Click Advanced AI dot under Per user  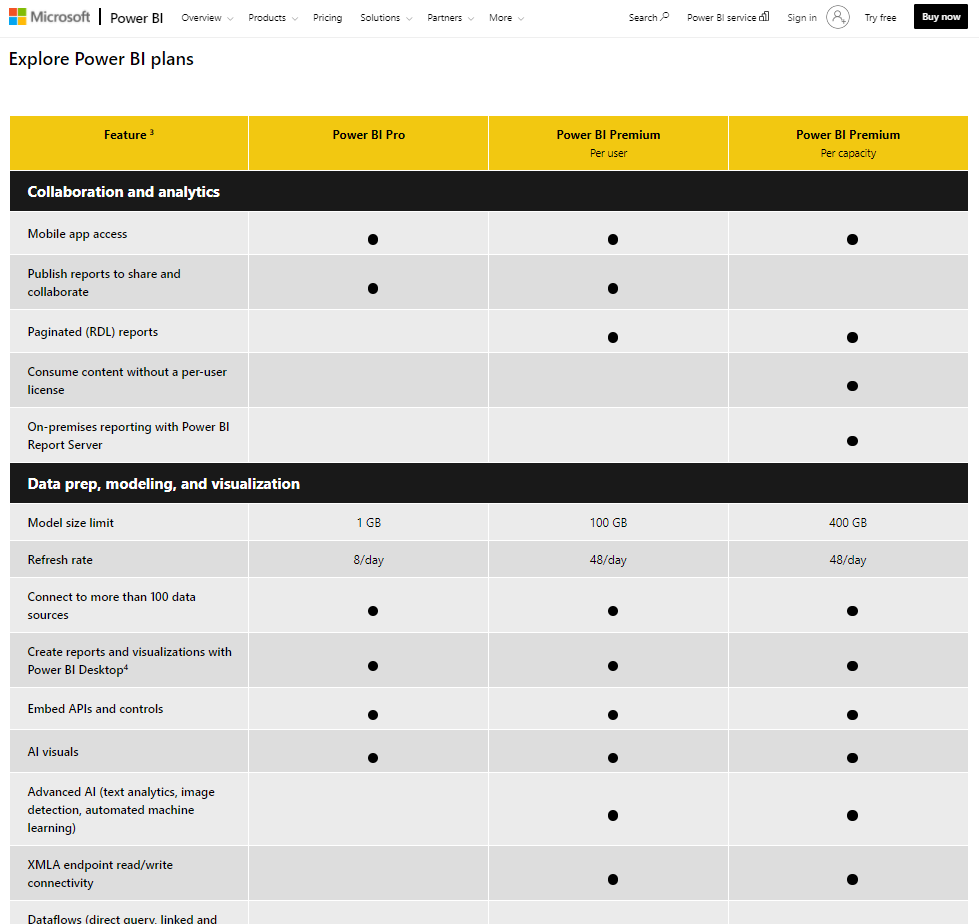612,815
